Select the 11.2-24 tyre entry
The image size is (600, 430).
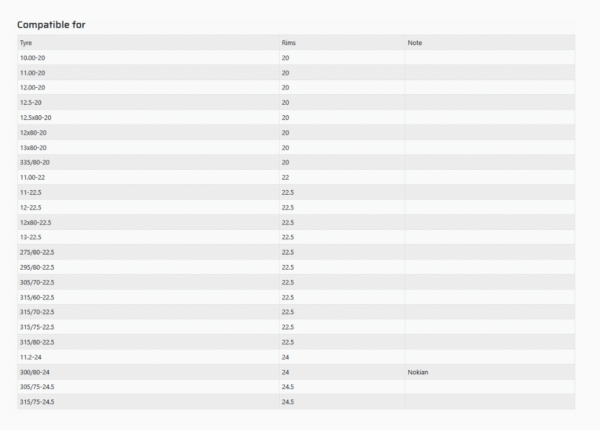(31, 357)
